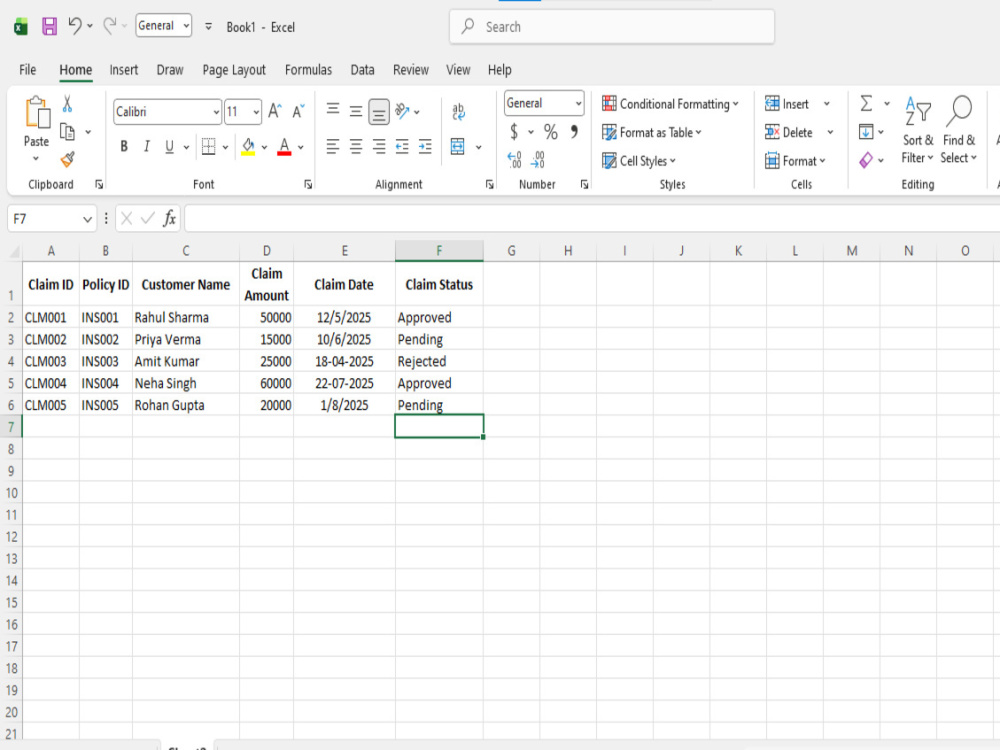The image size is (1000, 750).
Task: Click the Wrap Text icon
Action: tap(458, 112)
